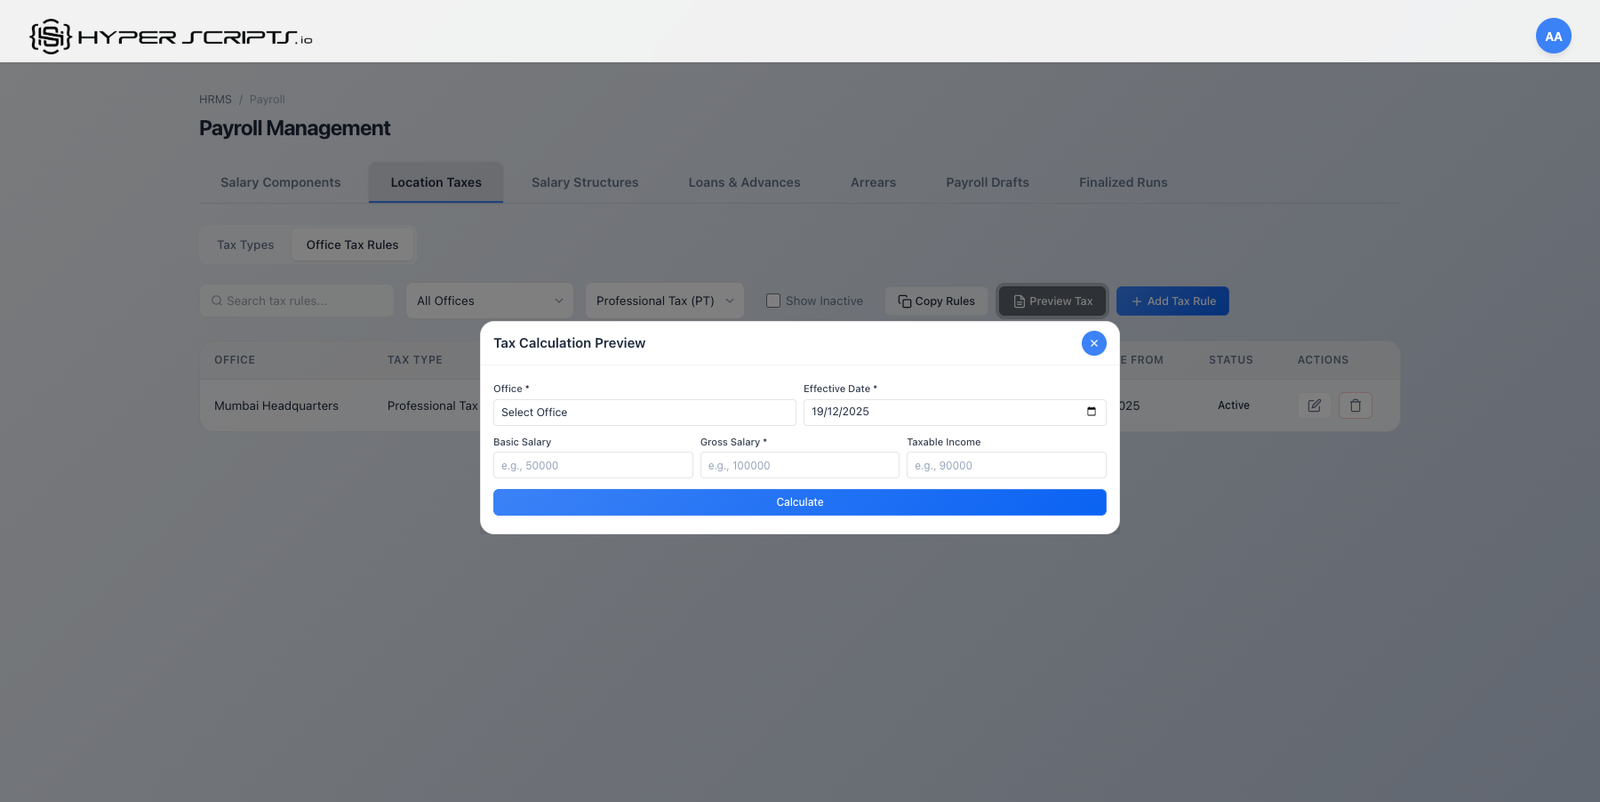The height and width of the screenshot is (802, 1600).
Task: Click the HyperScripts logo
Action: click(x=170, y=37)
